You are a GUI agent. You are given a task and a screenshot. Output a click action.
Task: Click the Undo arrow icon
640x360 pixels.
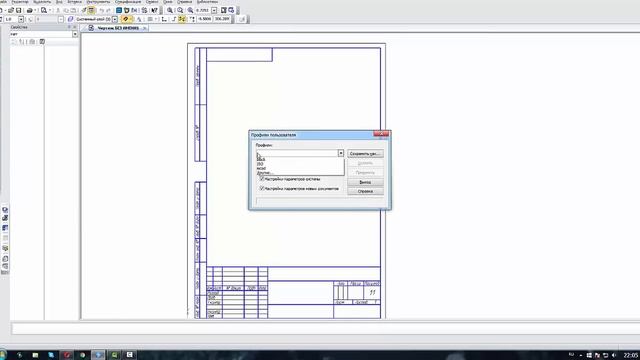(x=101, y=10)
